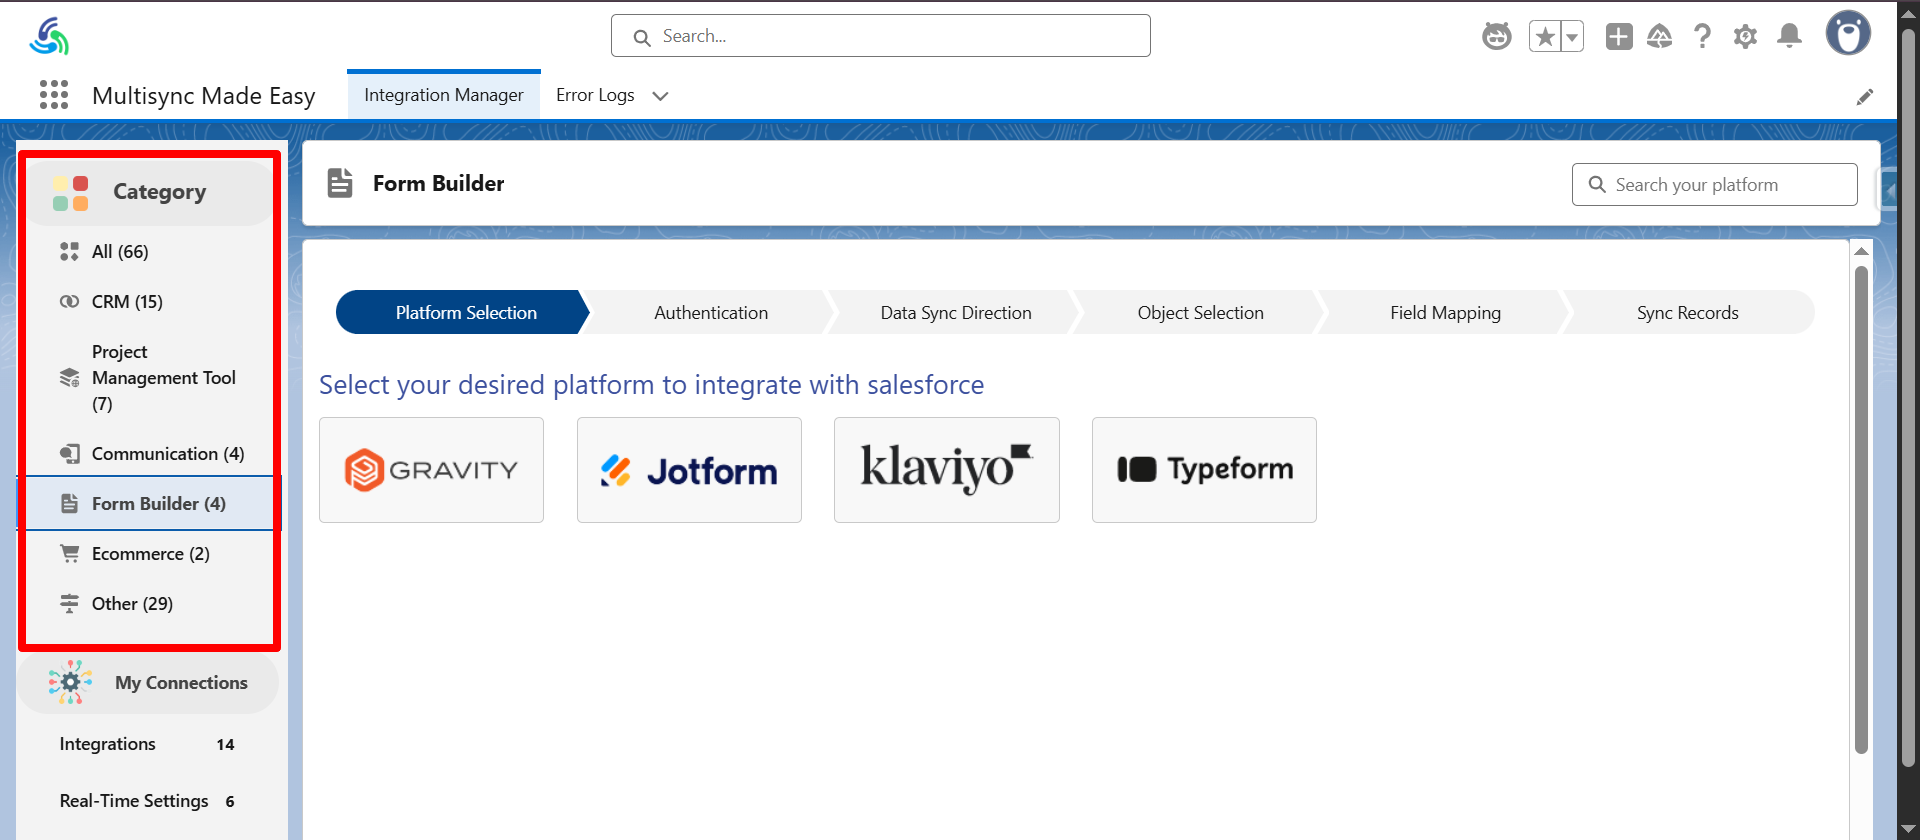The height and width of the screenshot is (840, 1920).
Task: Select the Data Sync Direction step
Action: [956, 313]
